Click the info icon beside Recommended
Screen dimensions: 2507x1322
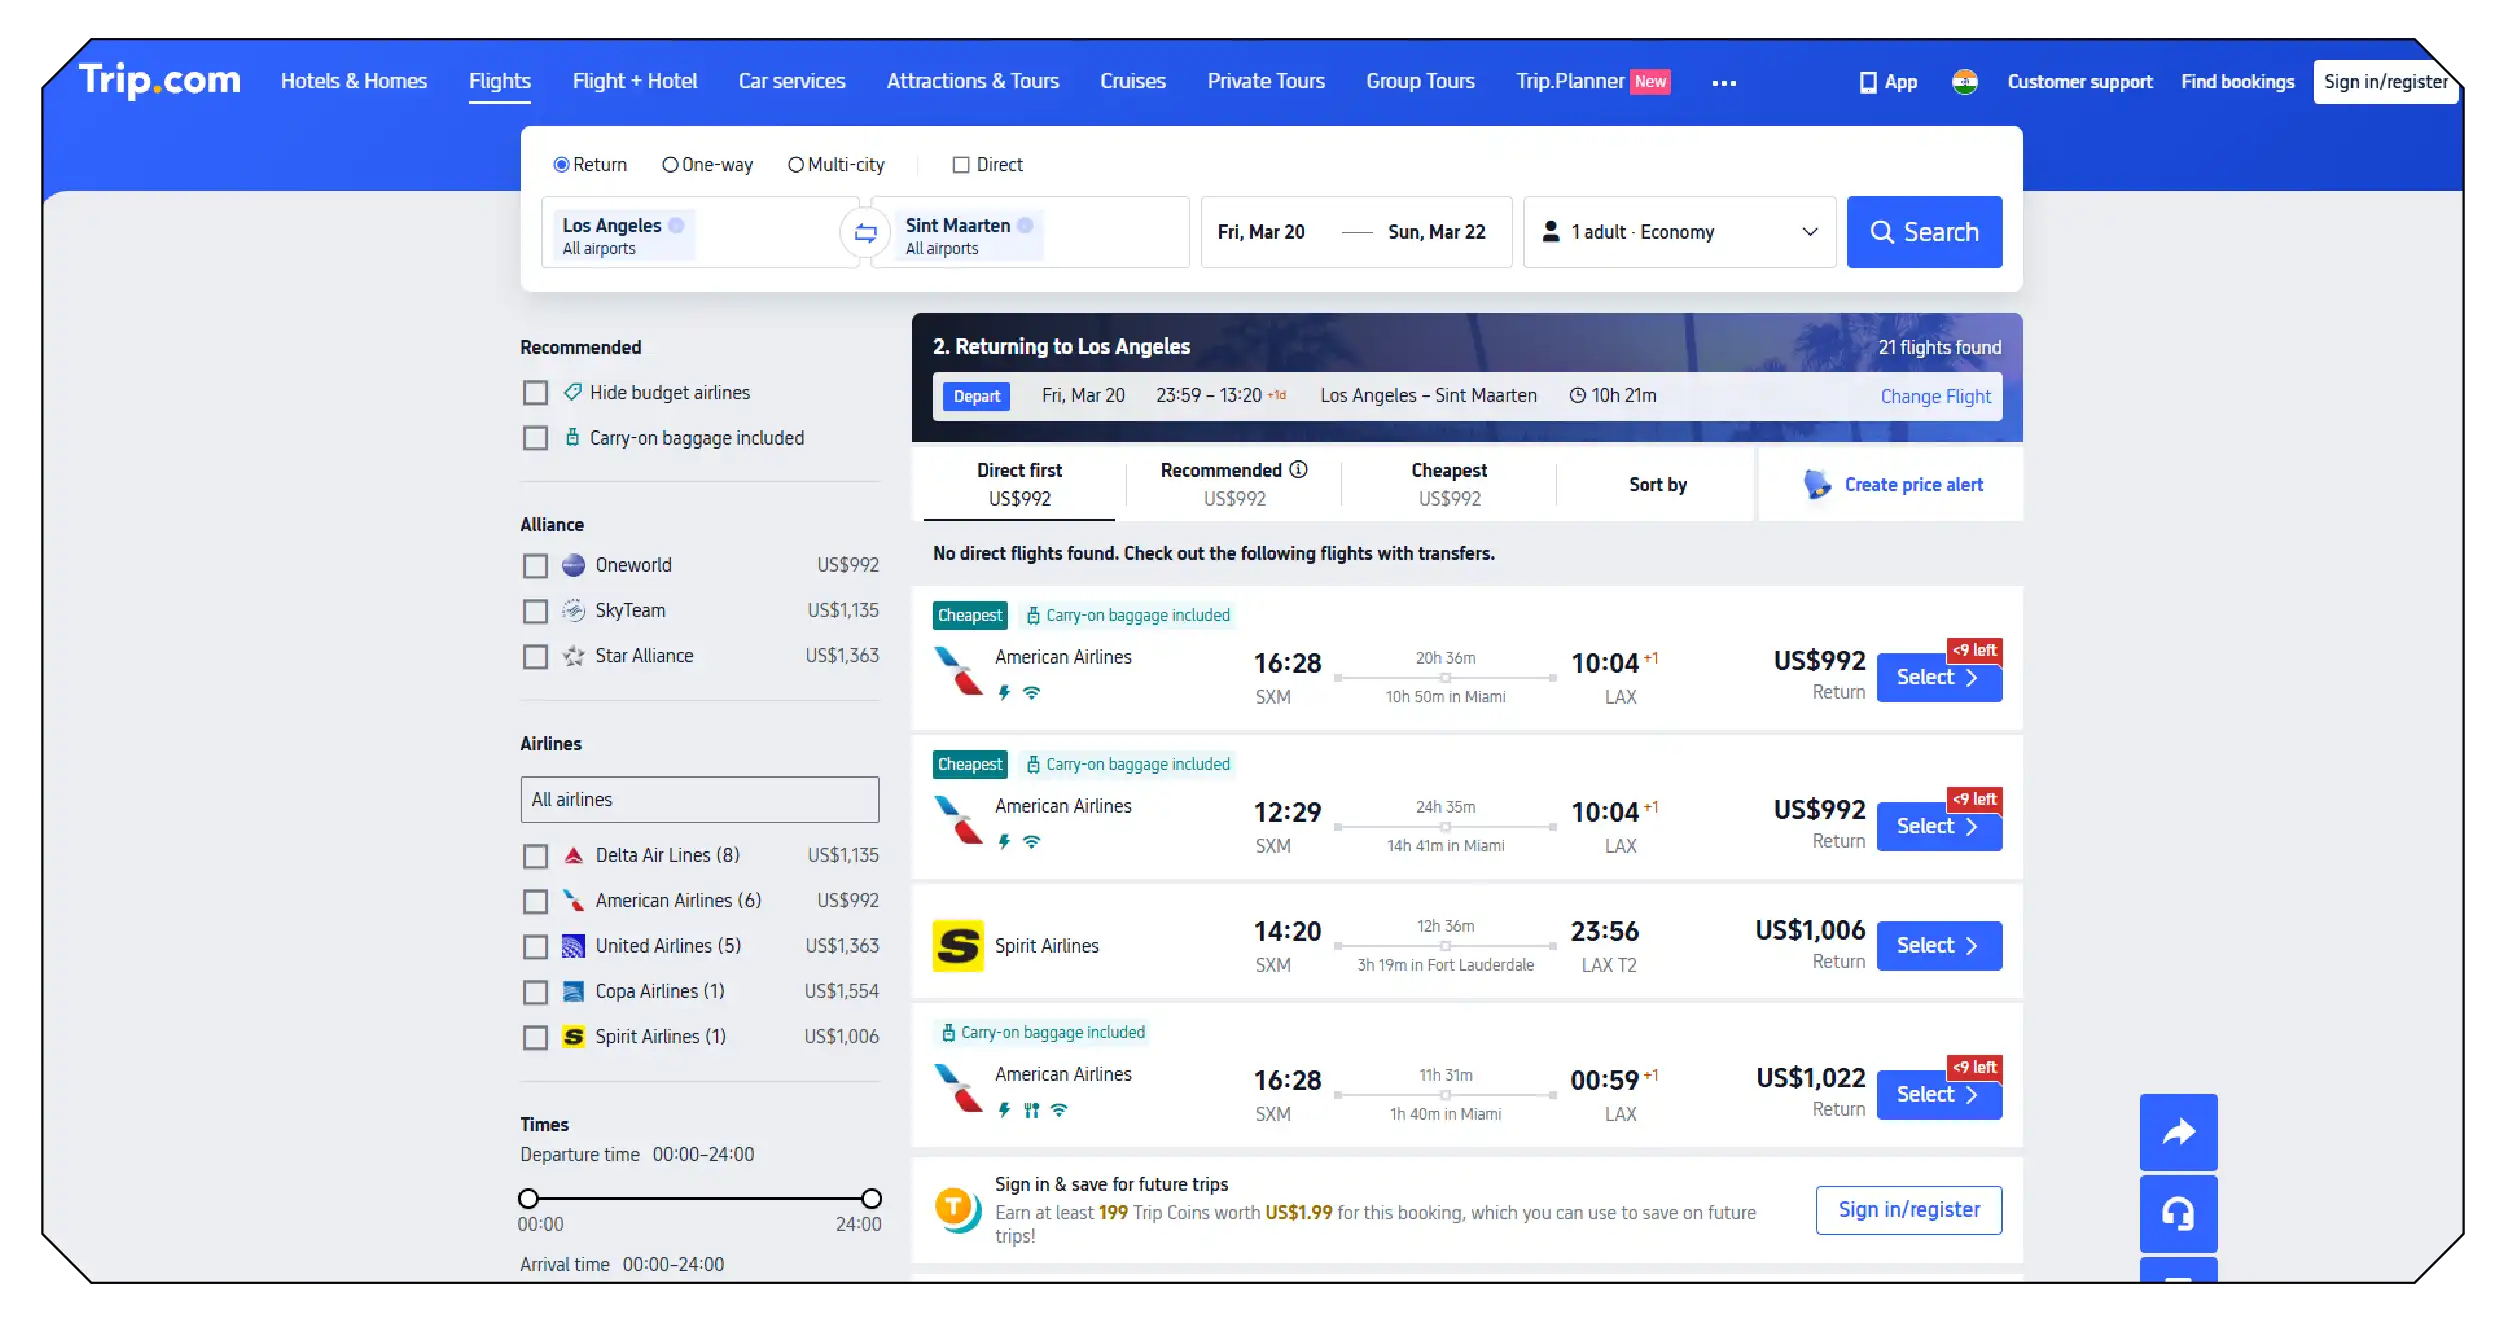1298,469
